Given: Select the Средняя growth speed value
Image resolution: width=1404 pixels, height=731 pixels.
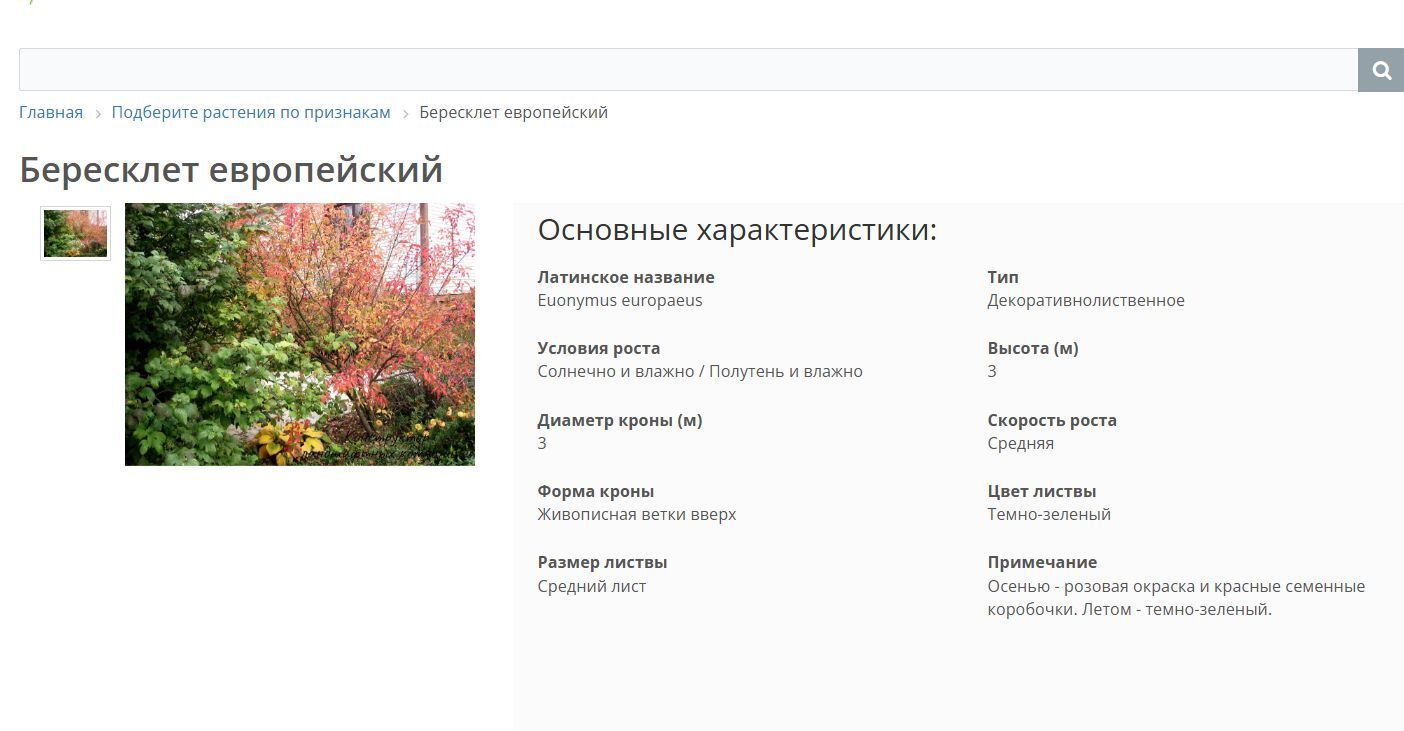Looking at the screenshot, I should pos(1021,443).
